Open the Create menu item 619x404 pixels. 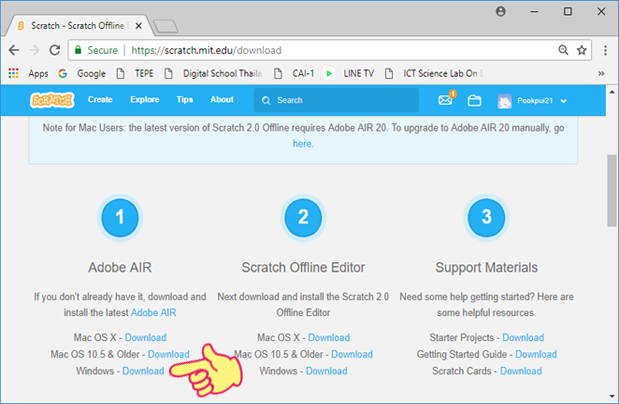100,100
